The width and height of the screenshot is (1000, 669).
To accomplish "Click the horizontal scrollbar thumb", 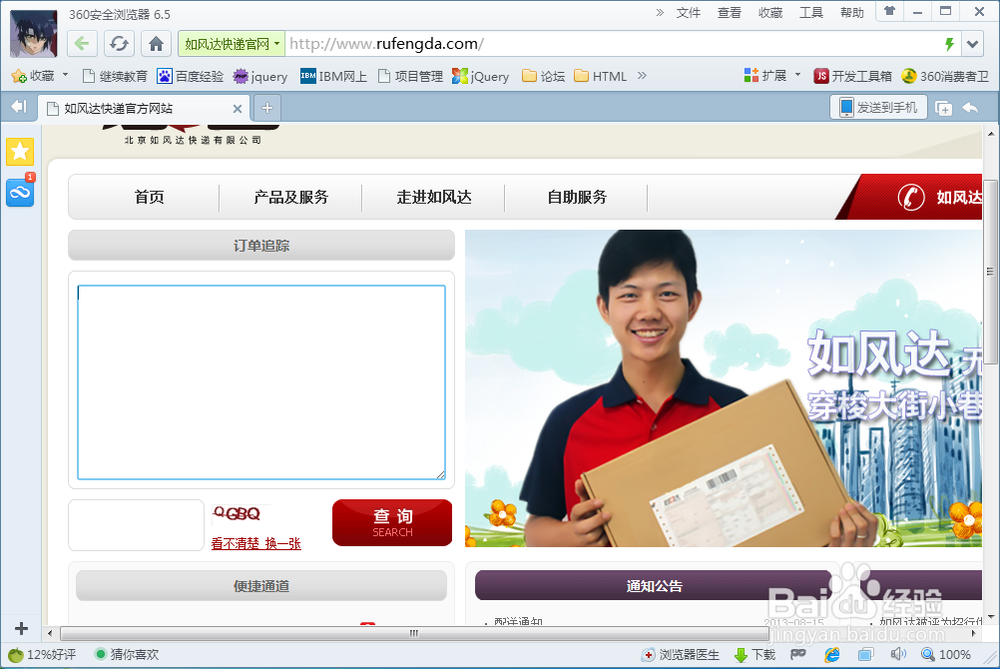I will (x=415, y=633).
